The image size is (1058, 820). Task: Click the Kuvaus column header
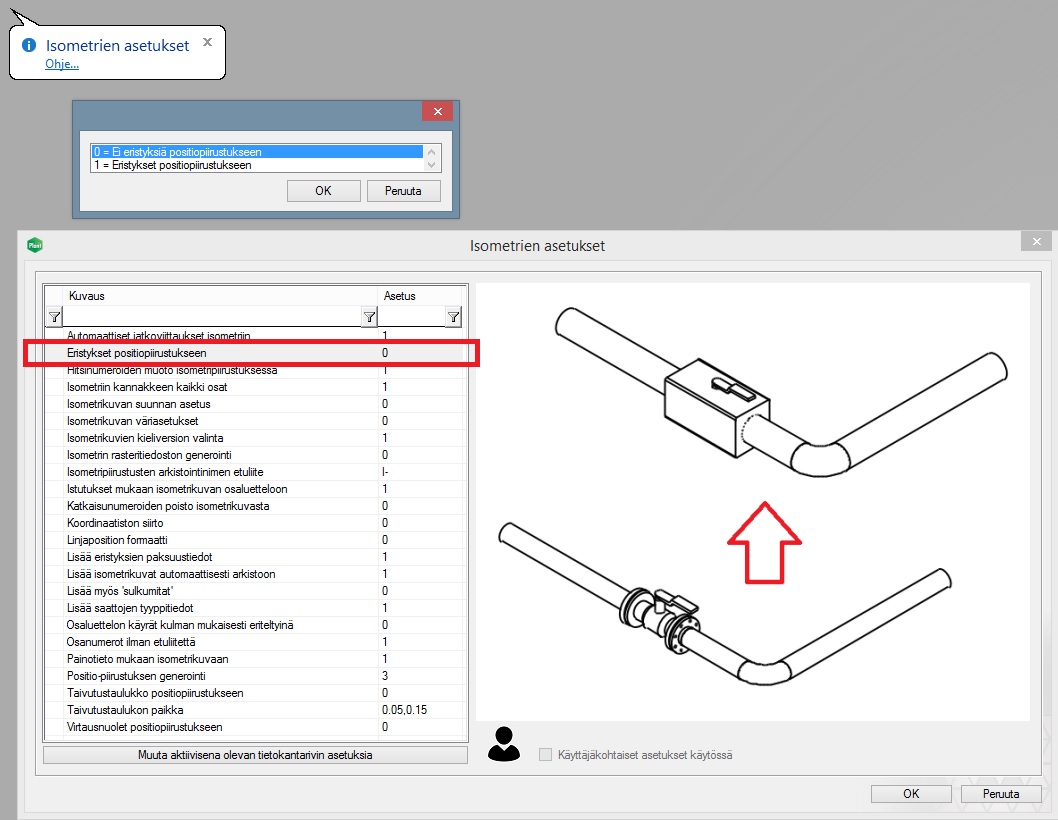coord(220,296)
